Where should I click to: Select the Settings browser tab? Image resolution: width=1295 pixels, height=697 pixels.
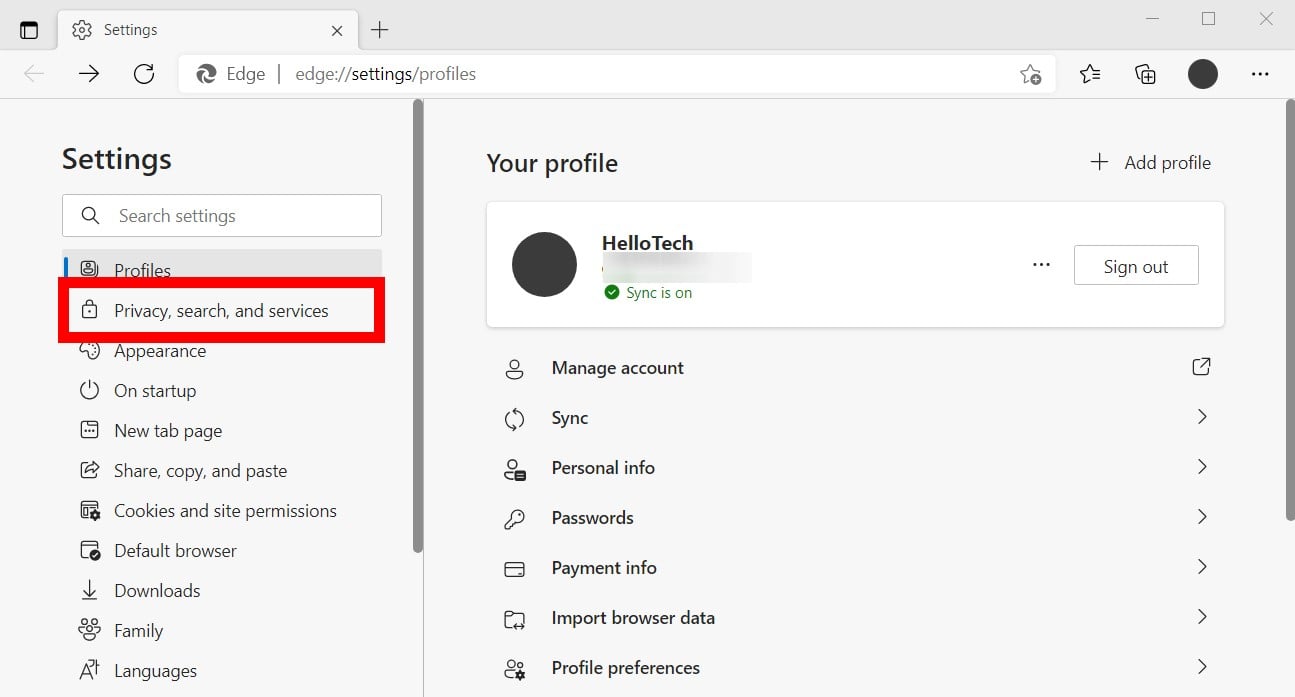tap(207, 30)
